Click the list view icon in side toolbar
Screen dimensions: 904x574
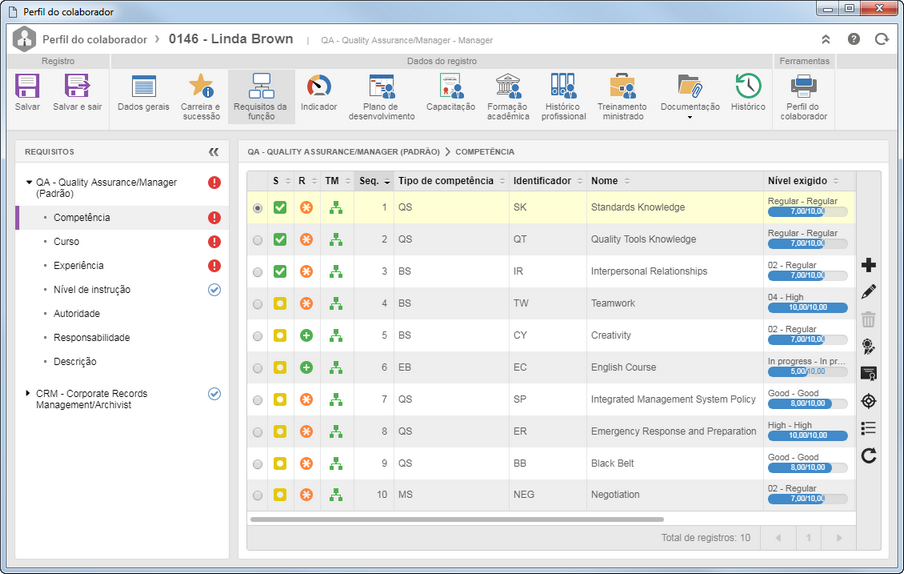coord(868,428)
